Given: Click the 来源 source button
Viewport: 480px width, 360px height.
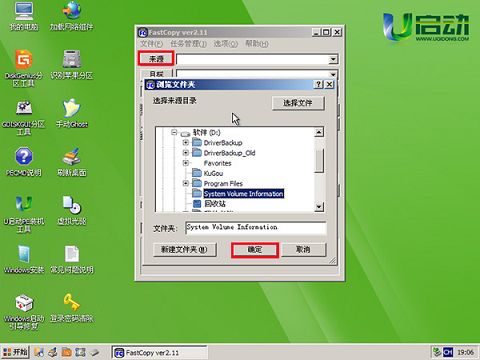Looking at the screenshot, I should [156, 59].
